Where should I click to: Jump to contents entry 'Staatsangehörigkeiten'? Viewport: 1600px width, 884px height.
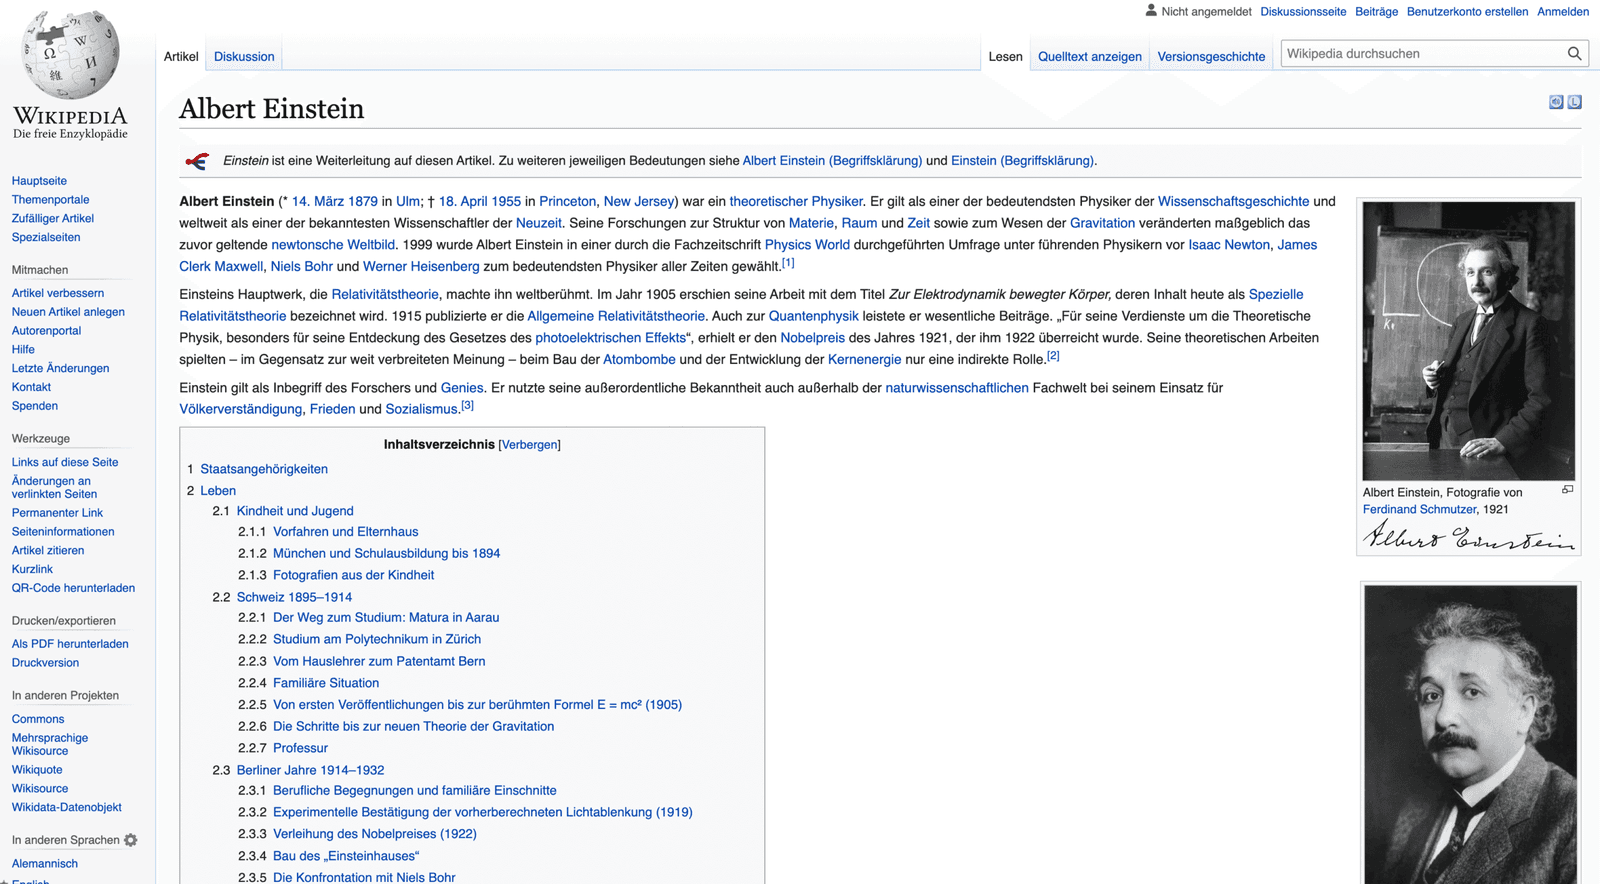click(264, 469)
